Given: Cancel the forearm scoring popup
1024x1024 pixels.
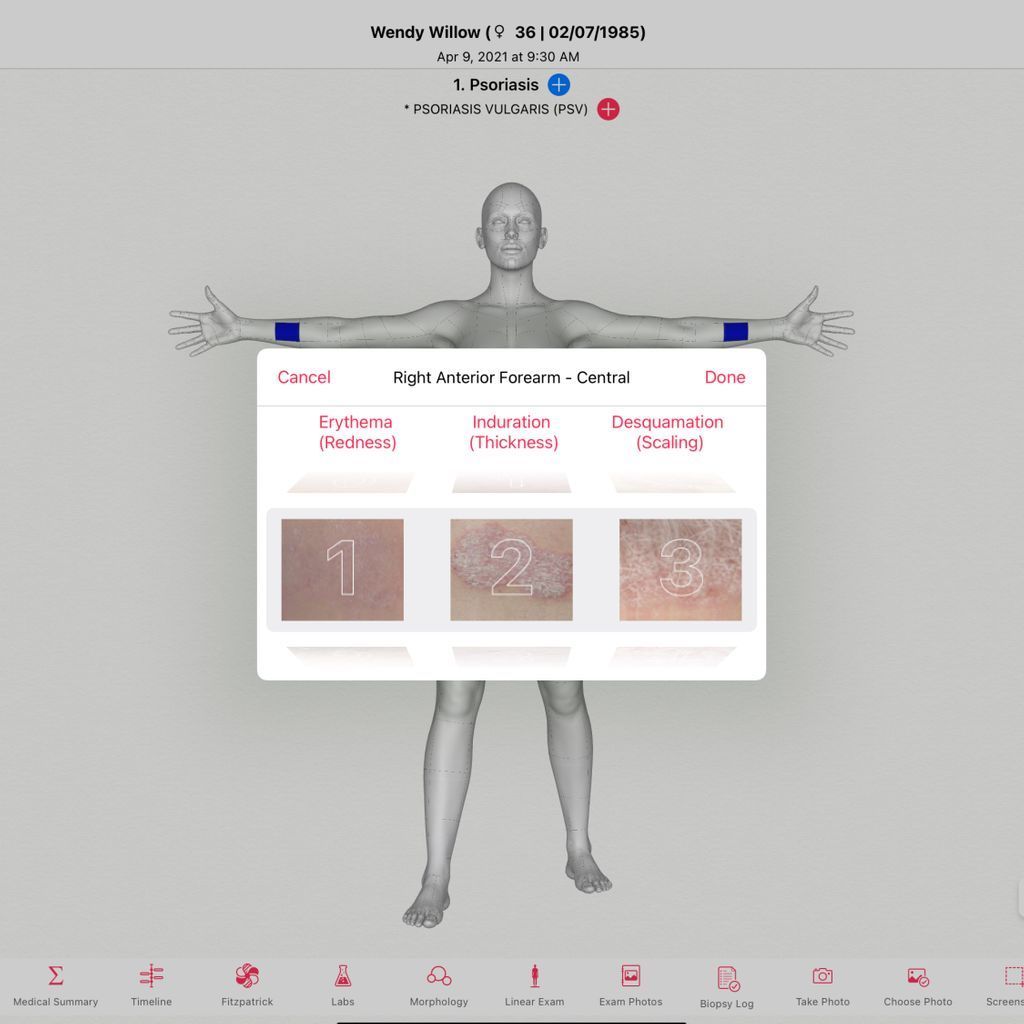Looking at the screenshot, I should coord(304,377).
